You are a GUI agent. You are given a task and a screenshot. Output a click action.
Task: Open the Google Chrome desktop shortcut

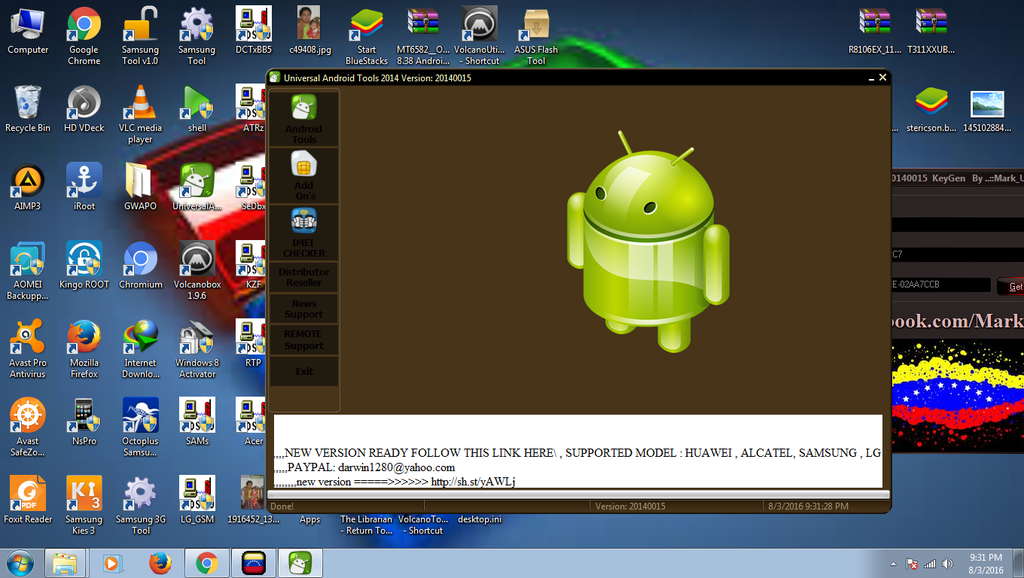[84, 36]
